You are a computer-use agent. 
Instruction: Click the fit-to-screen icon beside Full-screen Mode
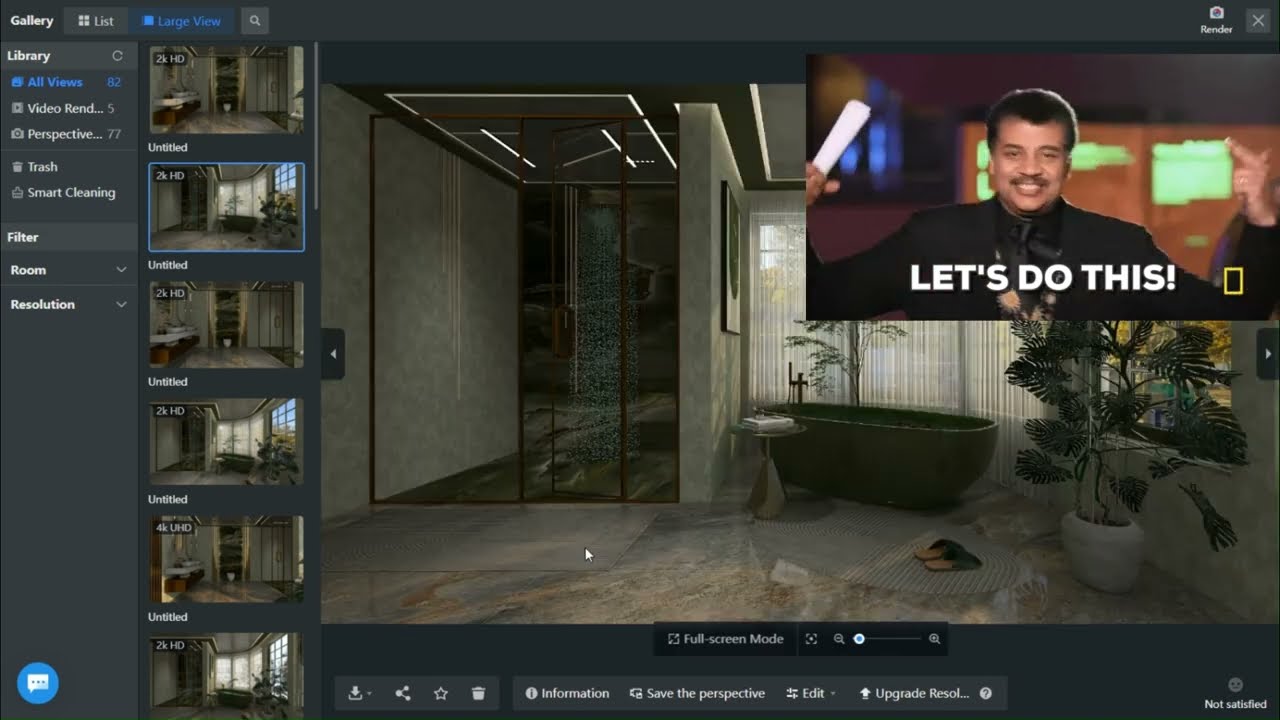[811, 639]
